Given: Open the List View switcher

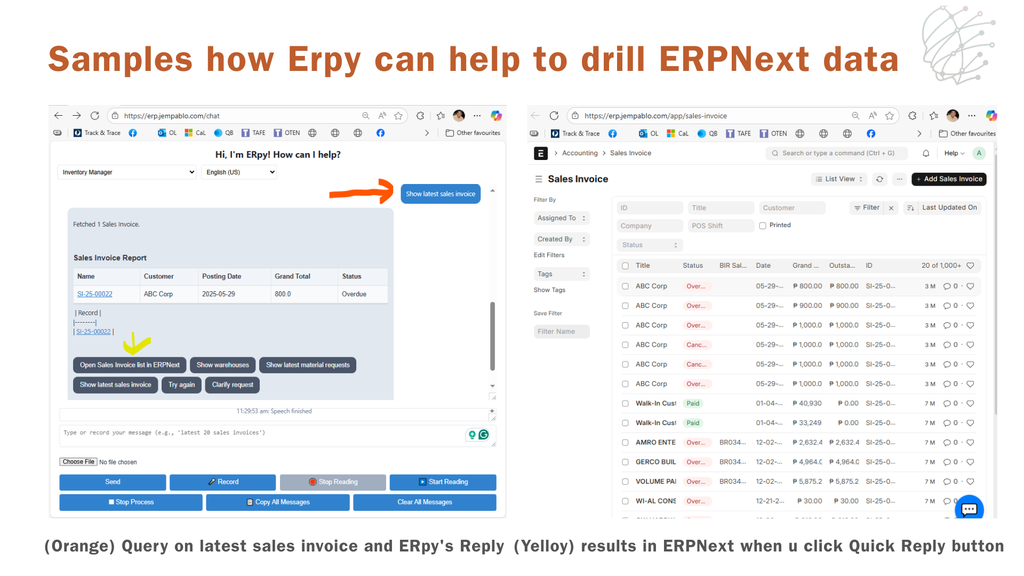Looking at the screenshot, I should tap(839, 179).
